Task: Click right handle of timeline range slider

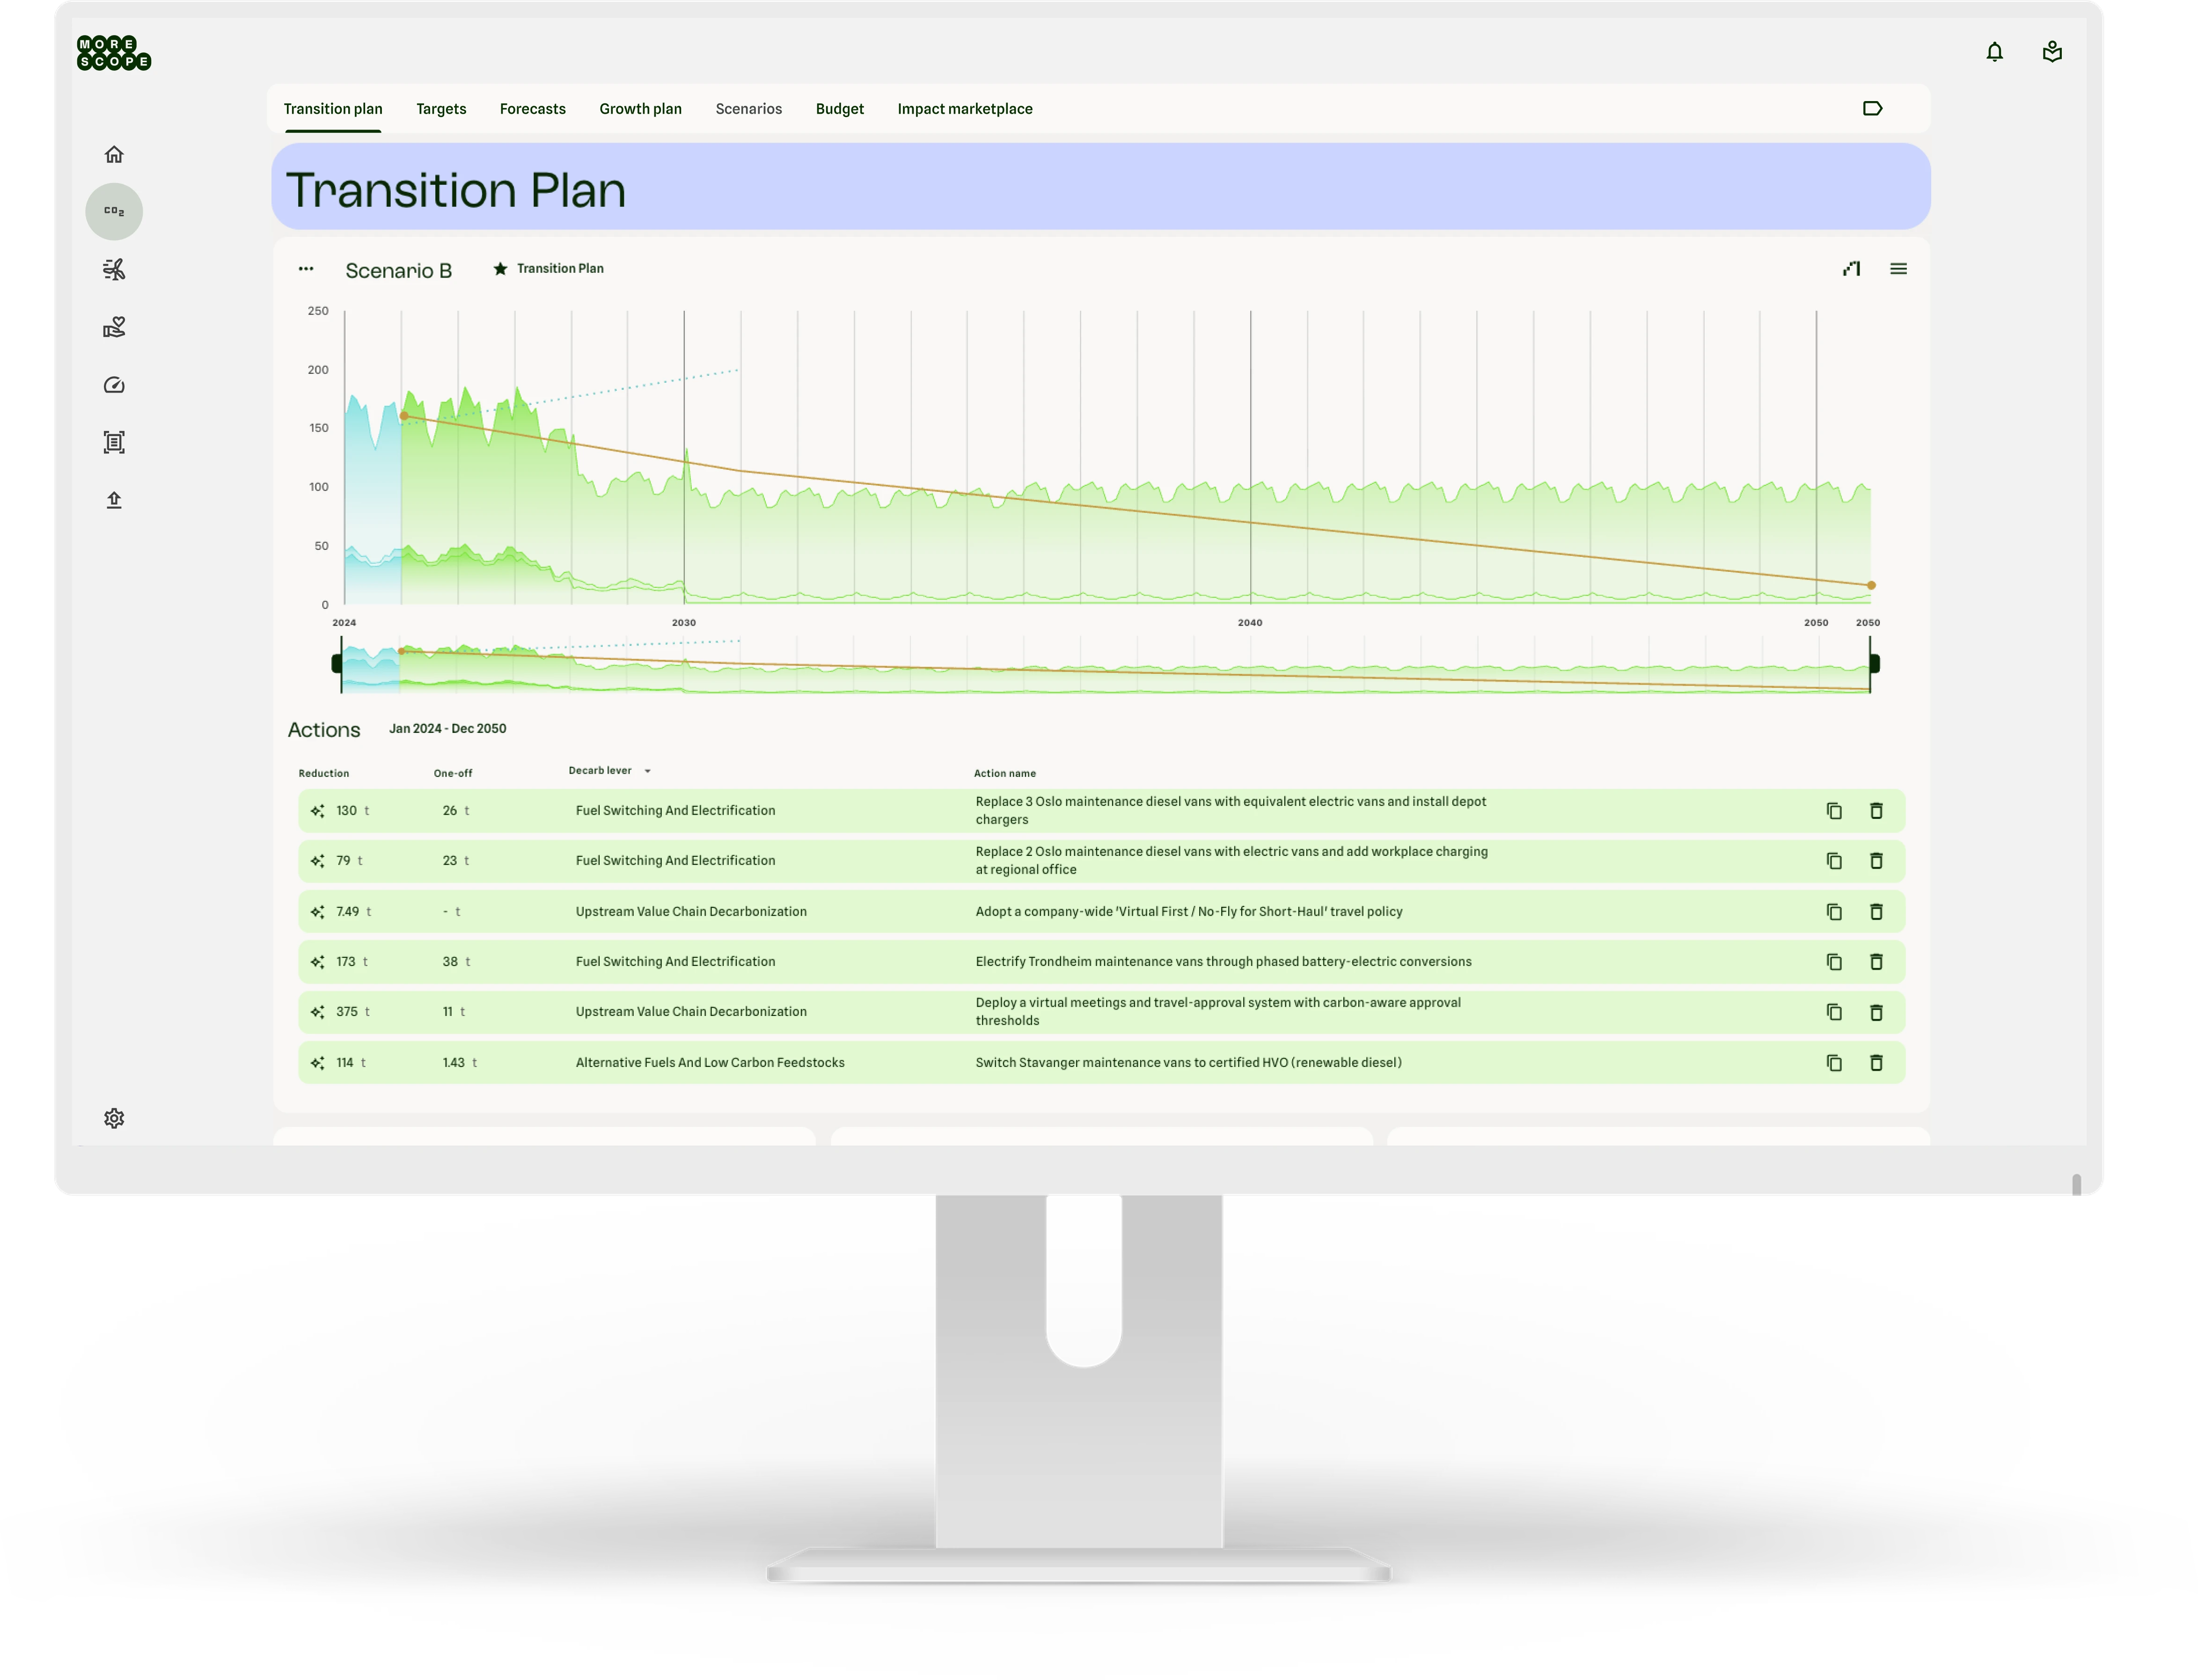Action: 1874,663
